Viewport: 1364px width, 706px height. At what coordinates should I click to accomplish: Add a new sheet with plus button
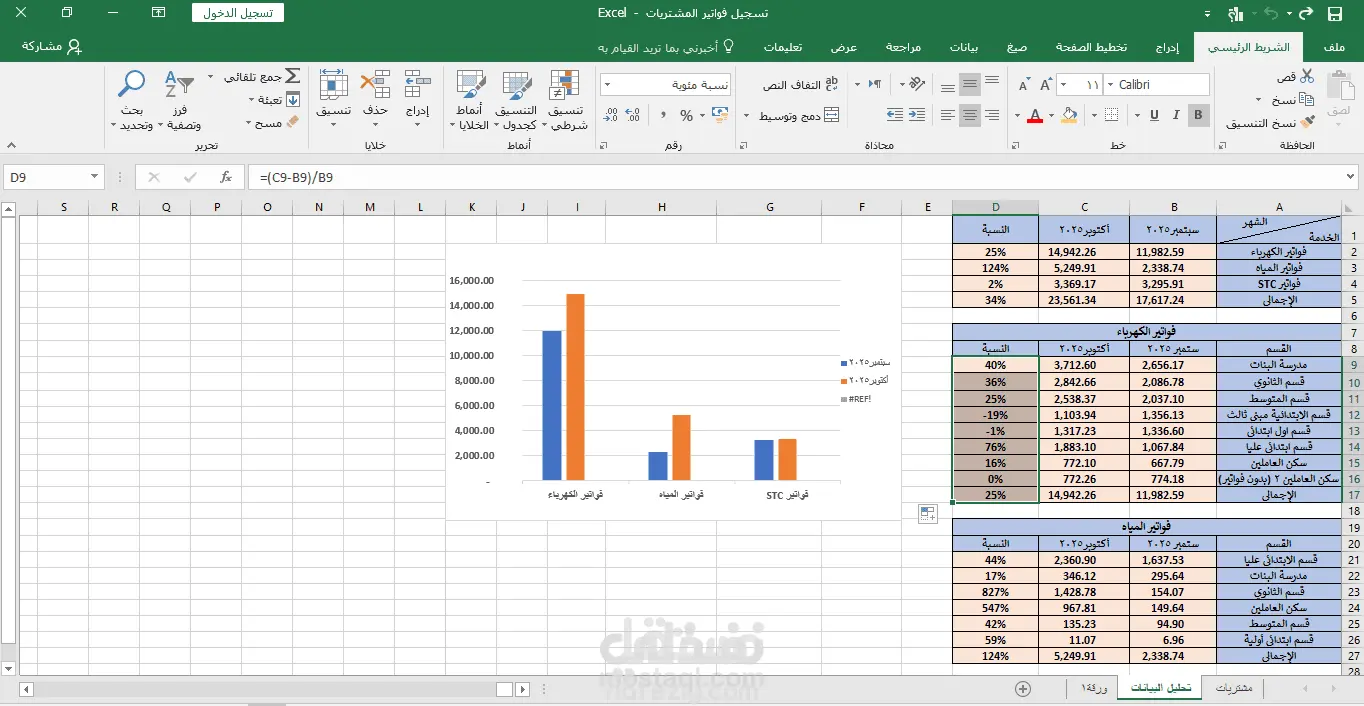coord(1023,688)
